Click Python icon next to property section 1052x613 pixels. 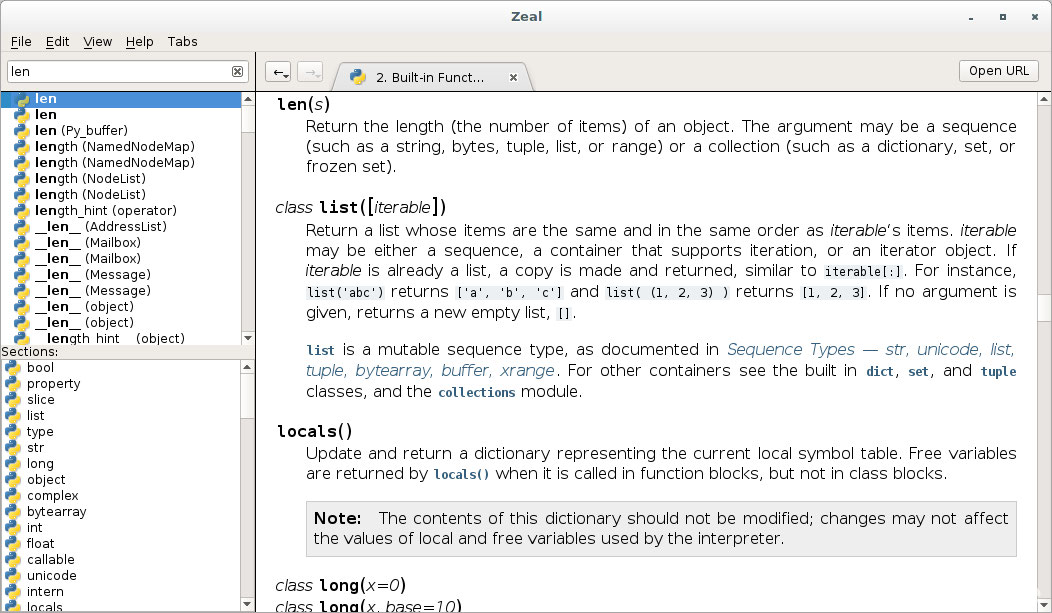click(13, 384)
